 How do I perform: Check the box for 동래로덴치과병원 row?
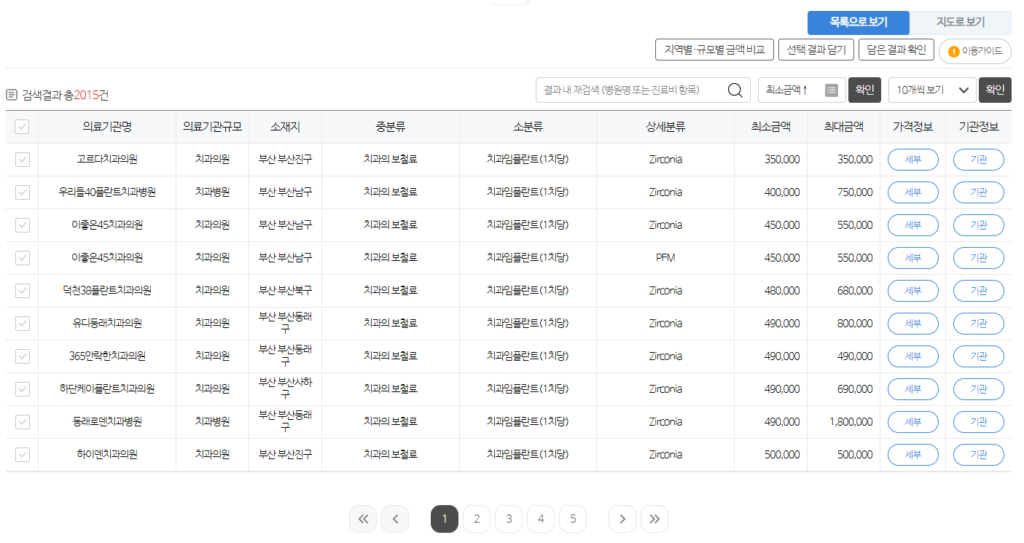[x=22, y=421]
